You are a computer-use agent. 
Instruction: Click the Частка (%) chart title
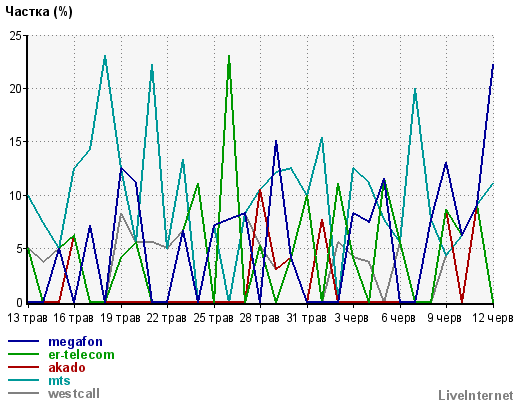39,12
